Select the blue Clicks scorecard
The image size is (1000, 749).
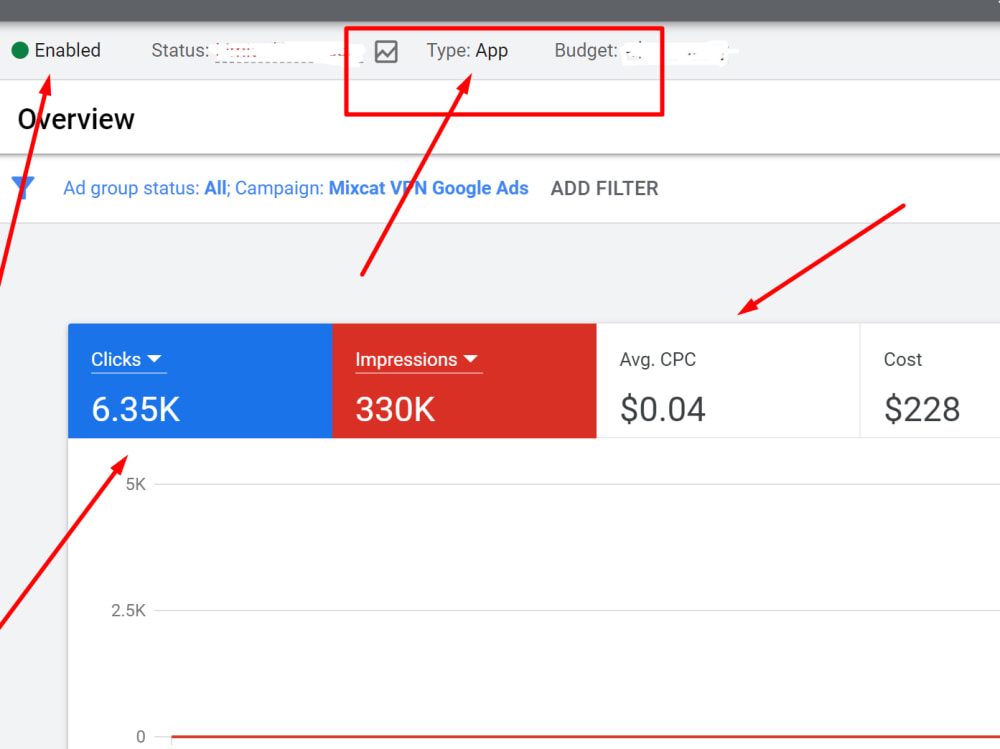pos(200,381)
